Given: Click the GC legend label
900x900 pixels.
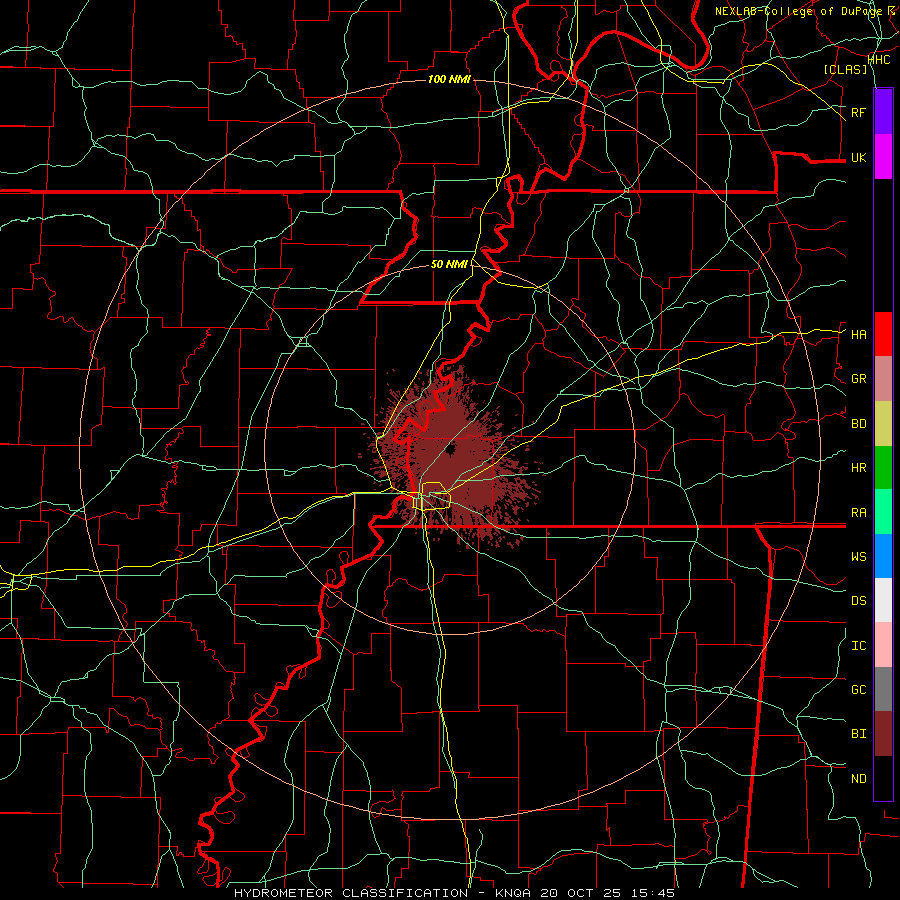Looking at the screenshot, I should point(858,689).
